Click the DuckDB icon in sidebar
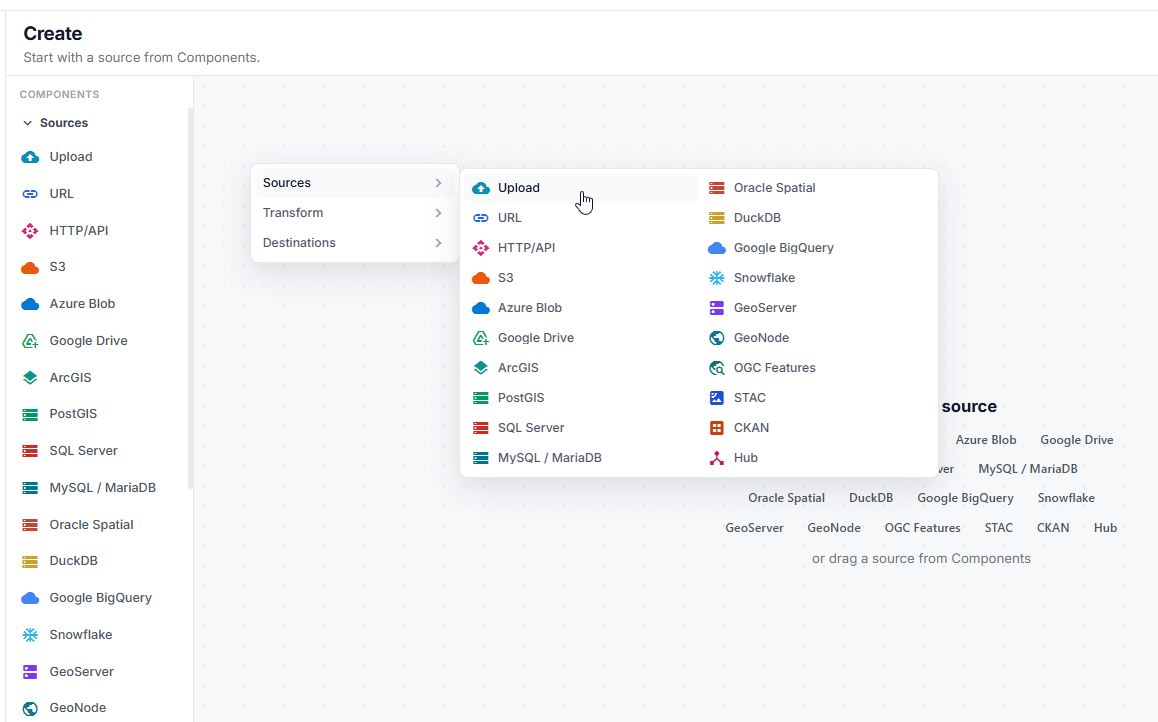 tap(30, 561)
